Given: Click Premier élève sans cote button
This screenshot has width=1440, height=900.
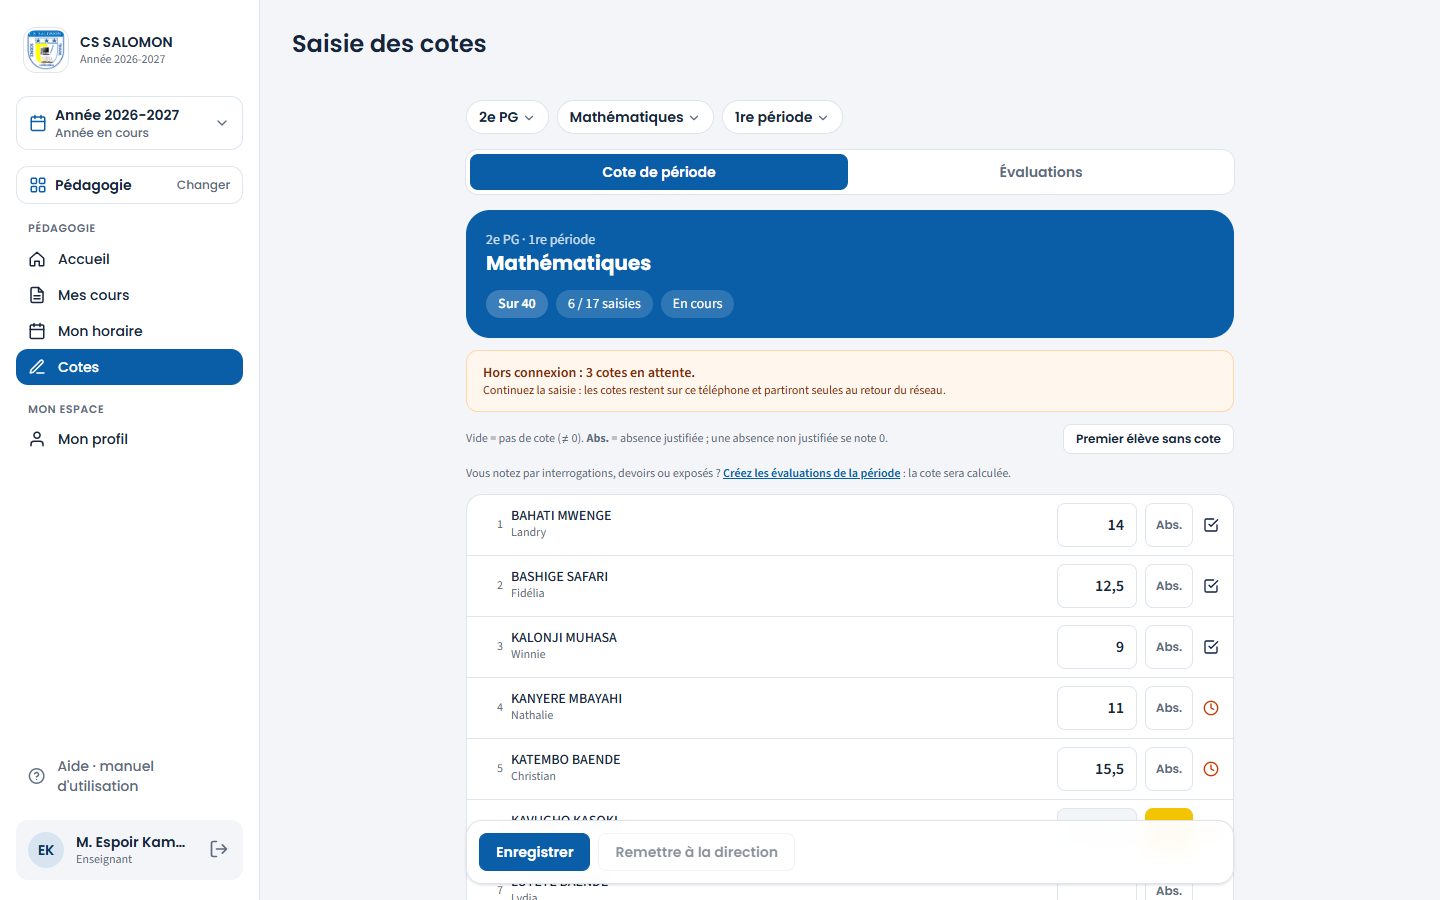Looking at the screenshot, I should point(1148,439).
